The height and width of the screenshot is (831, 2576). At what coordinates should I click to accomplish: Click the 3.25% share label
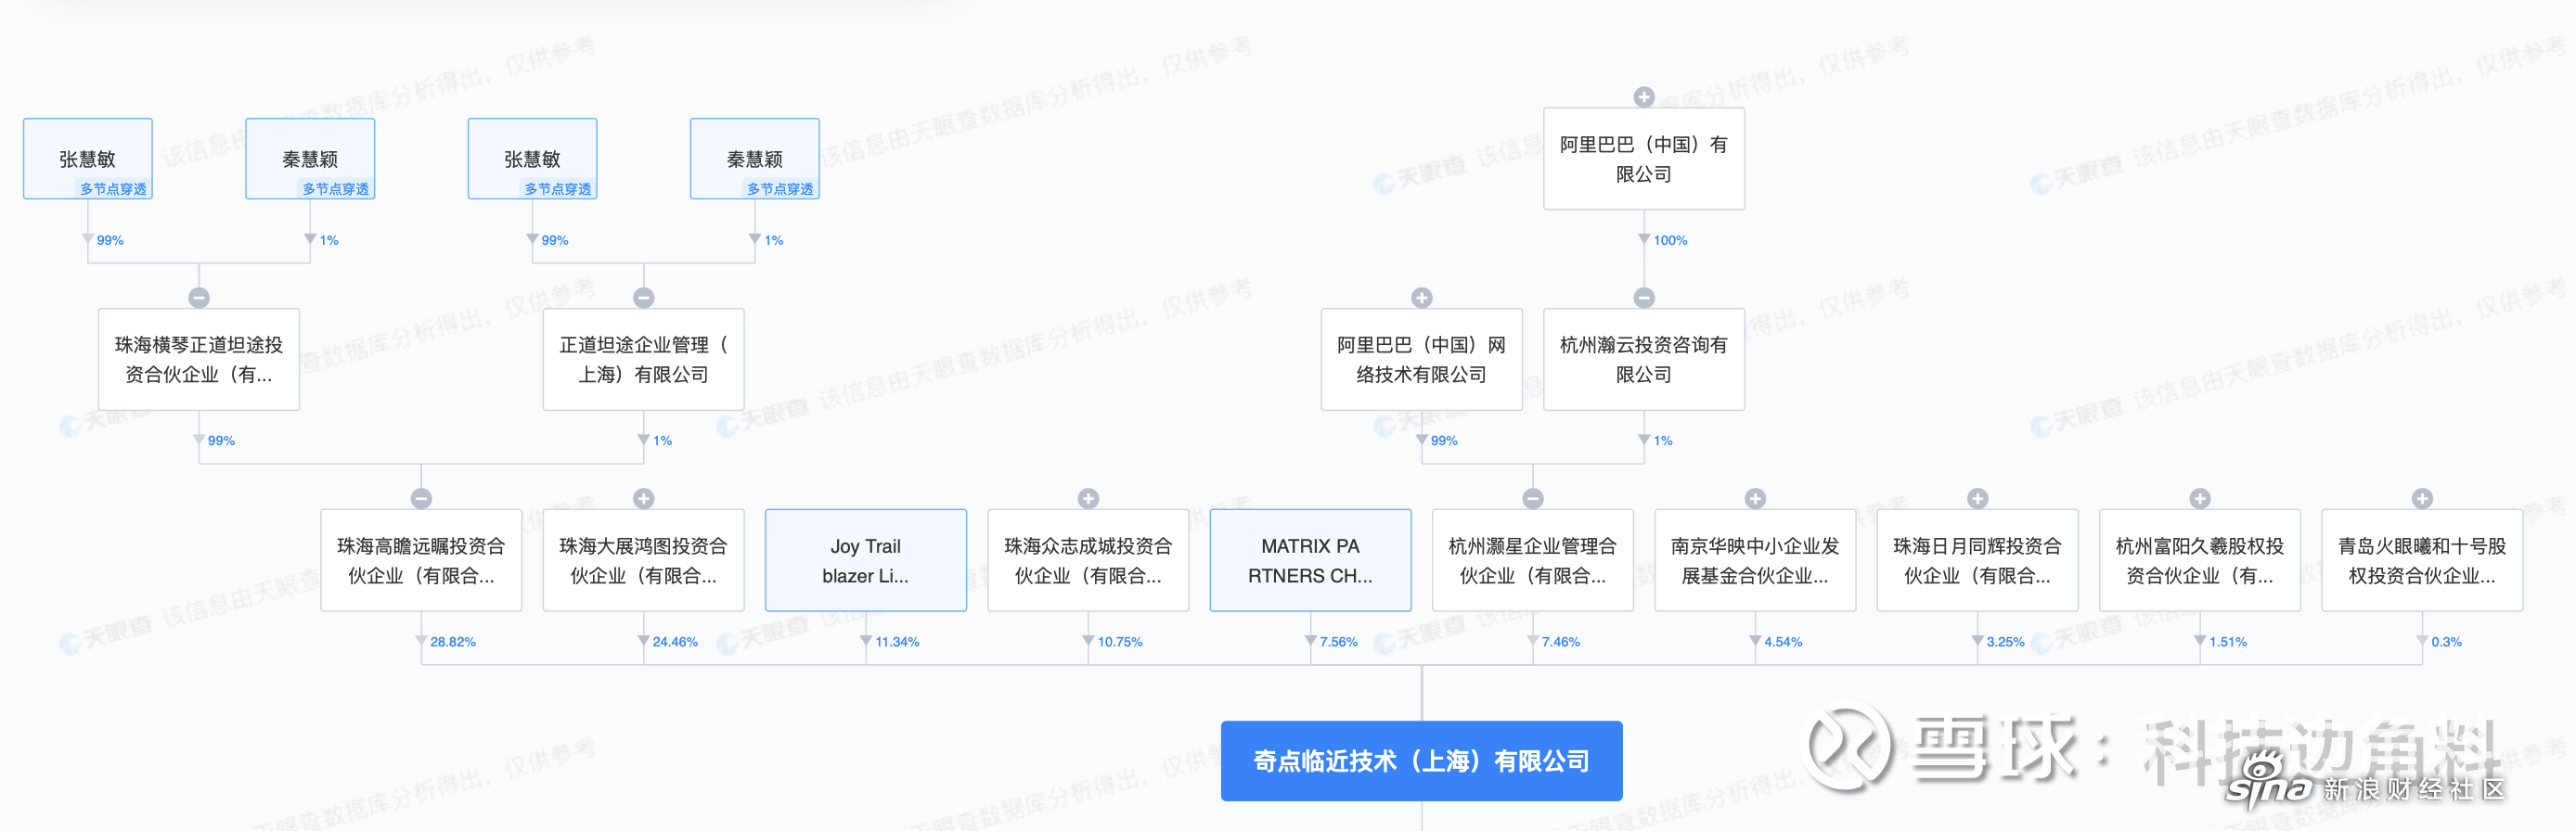(2005, 642)
